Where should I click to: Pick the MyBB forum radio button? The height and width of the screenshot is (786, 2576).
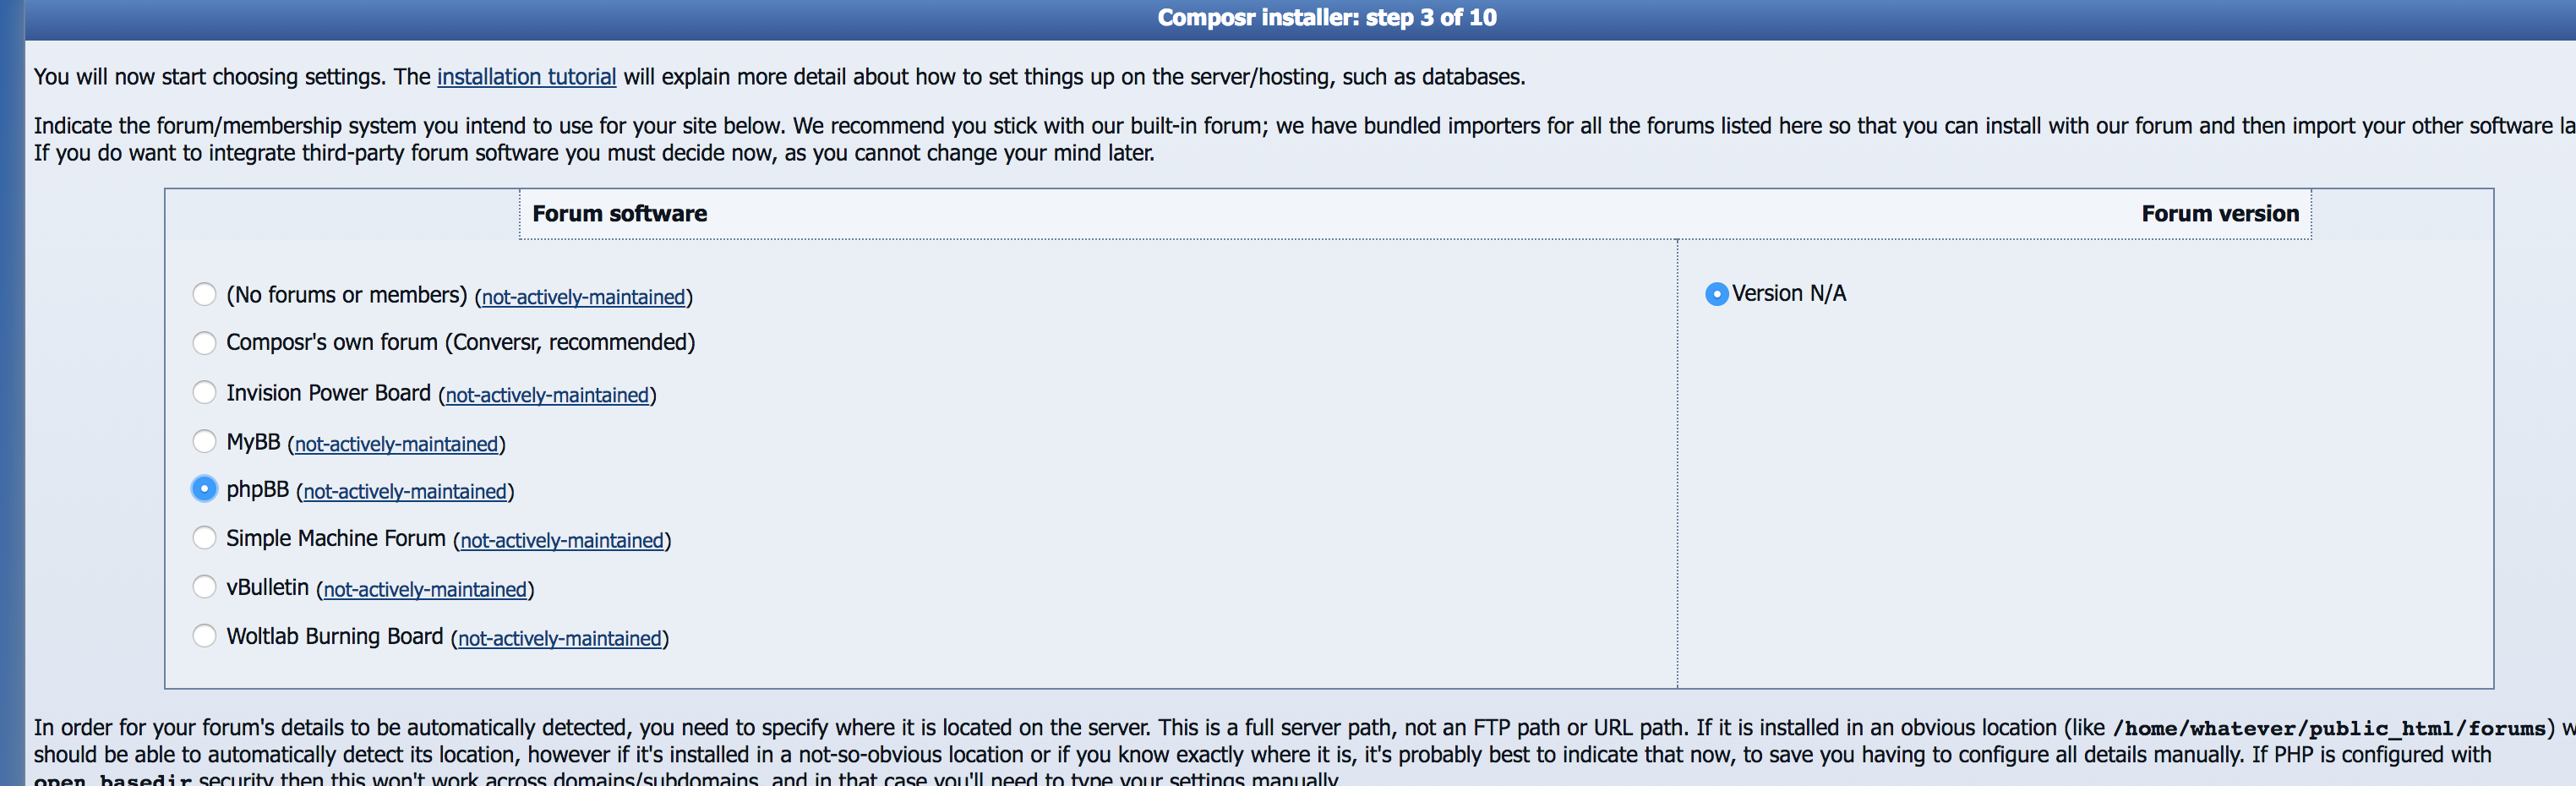point(204,441)
